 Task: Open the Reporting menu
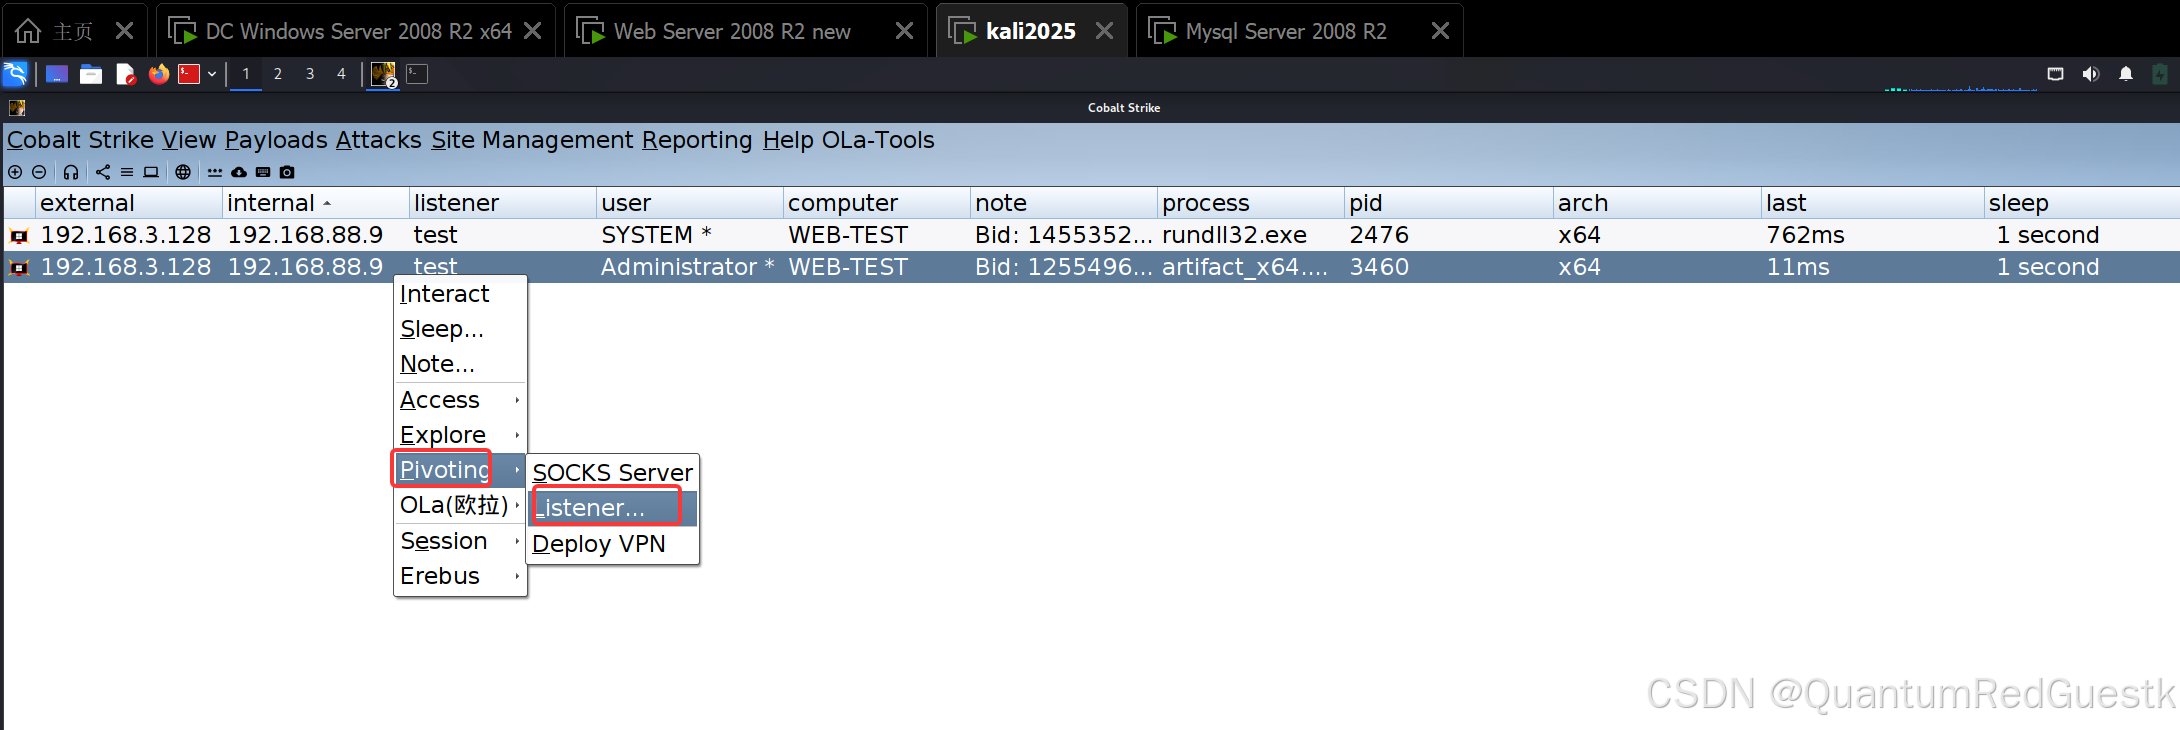click(697, 140)
